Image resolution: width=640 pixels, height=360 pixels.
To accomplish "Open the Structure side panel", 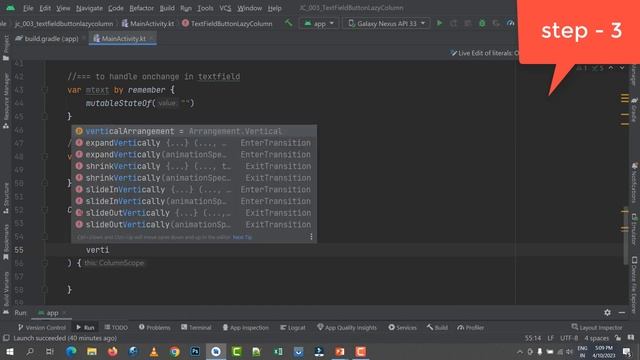I will coord(6,198).
